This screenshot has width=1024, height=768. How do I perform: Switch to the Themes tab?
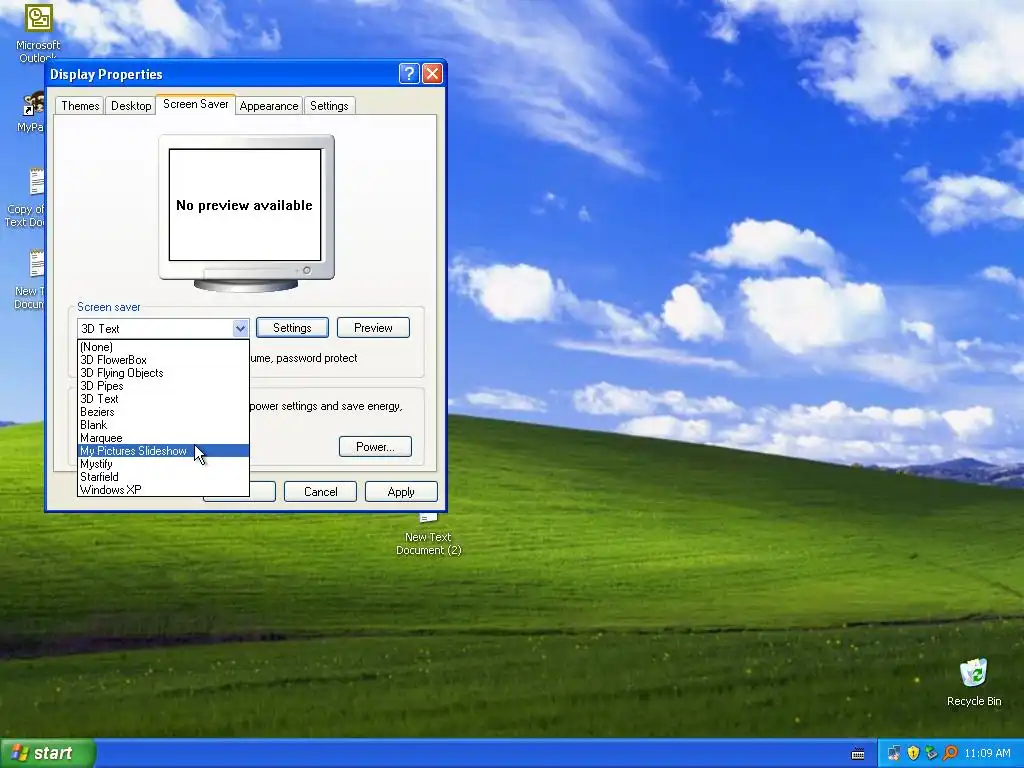pos(80,106)
